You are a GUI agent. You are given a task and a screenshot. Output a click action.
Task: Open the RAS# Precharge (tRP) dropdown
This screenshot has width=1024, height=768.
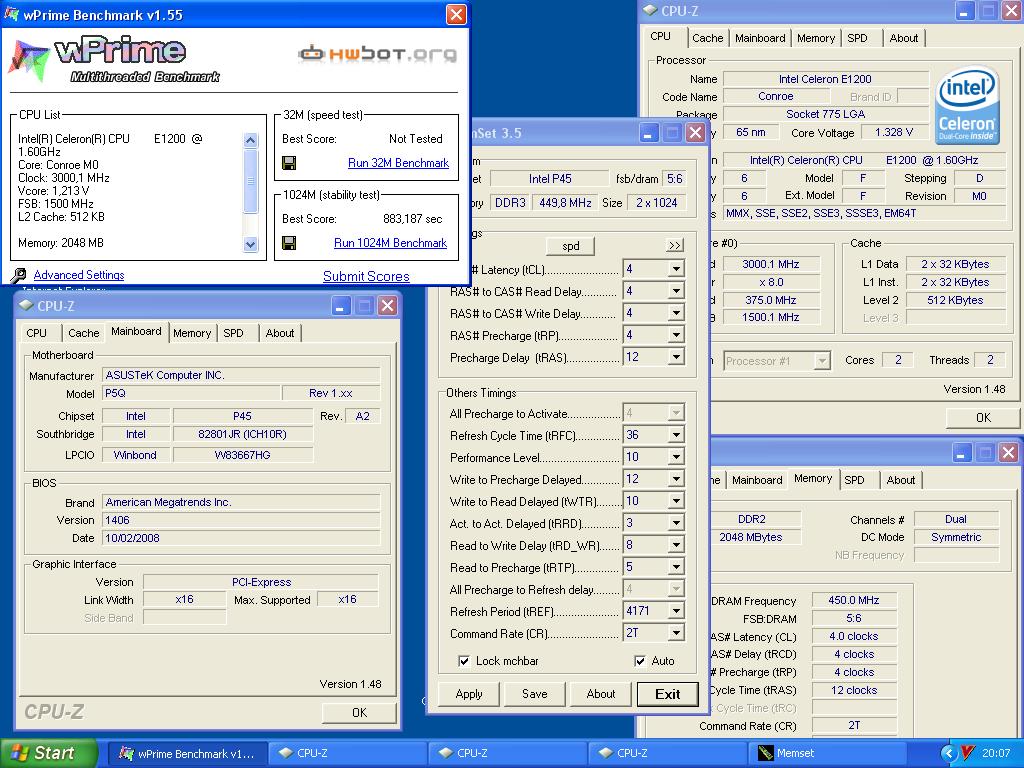[x=676, y=335]
